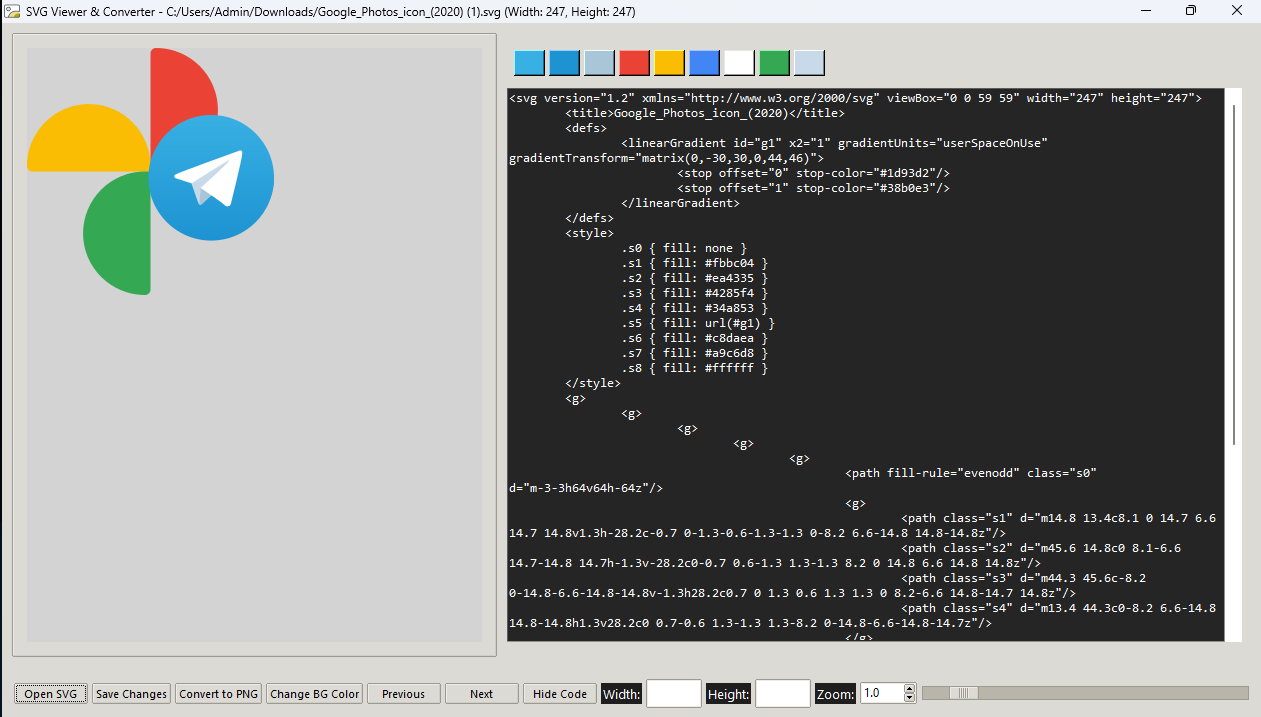Go to the Next SVG file
This screenshot has width=1261, height=717.
pos(482,694)
